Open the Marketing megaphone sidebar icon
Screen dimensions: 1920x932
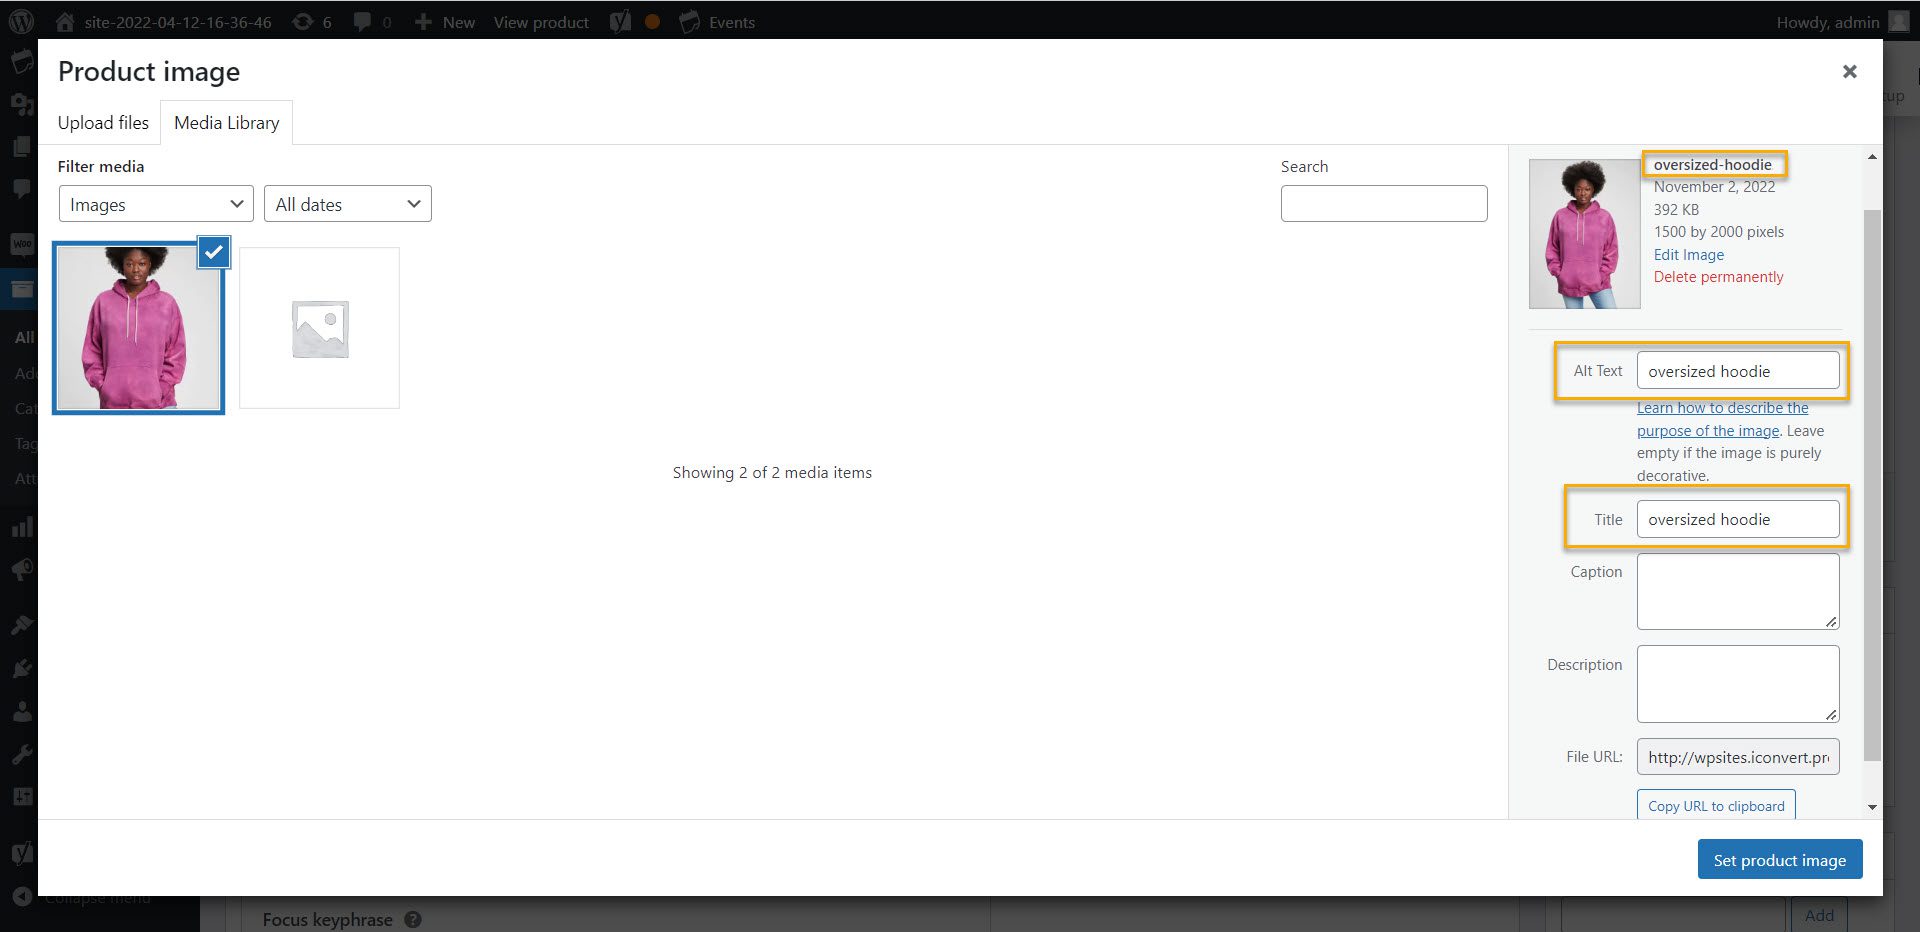click(21, 570)
